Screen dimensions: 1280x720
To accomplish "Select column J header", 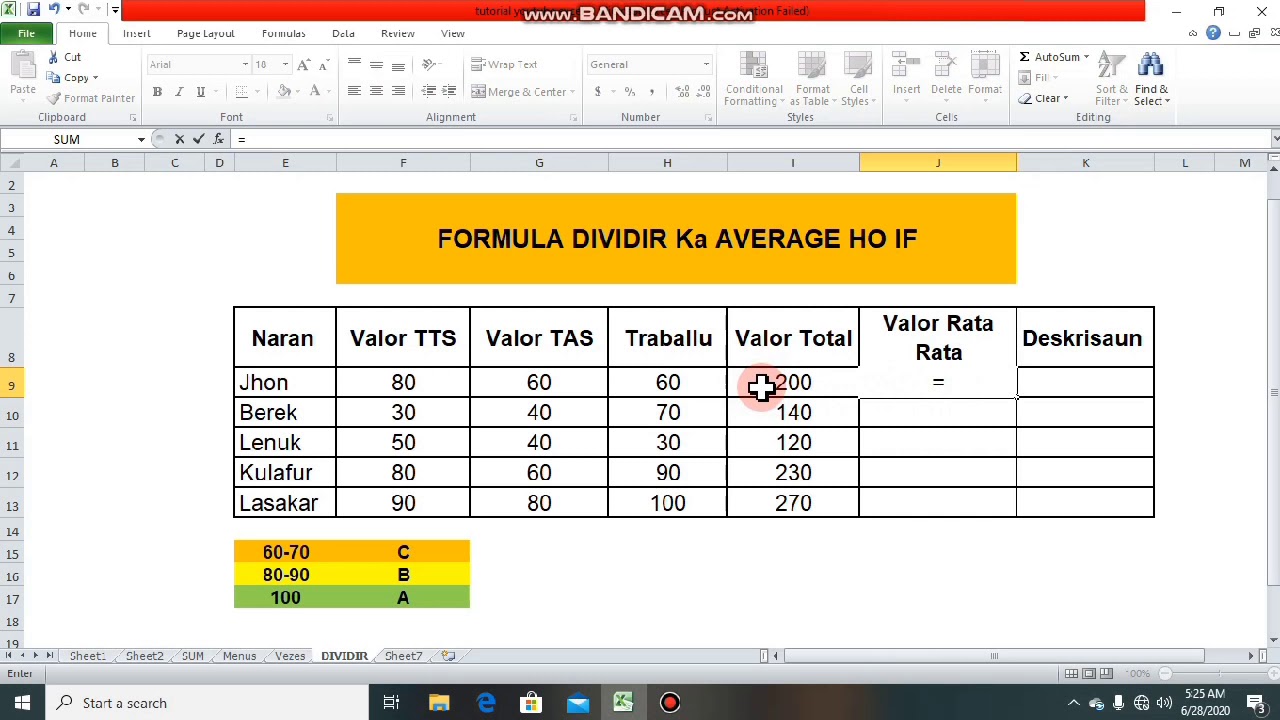I will click(938, 162).
